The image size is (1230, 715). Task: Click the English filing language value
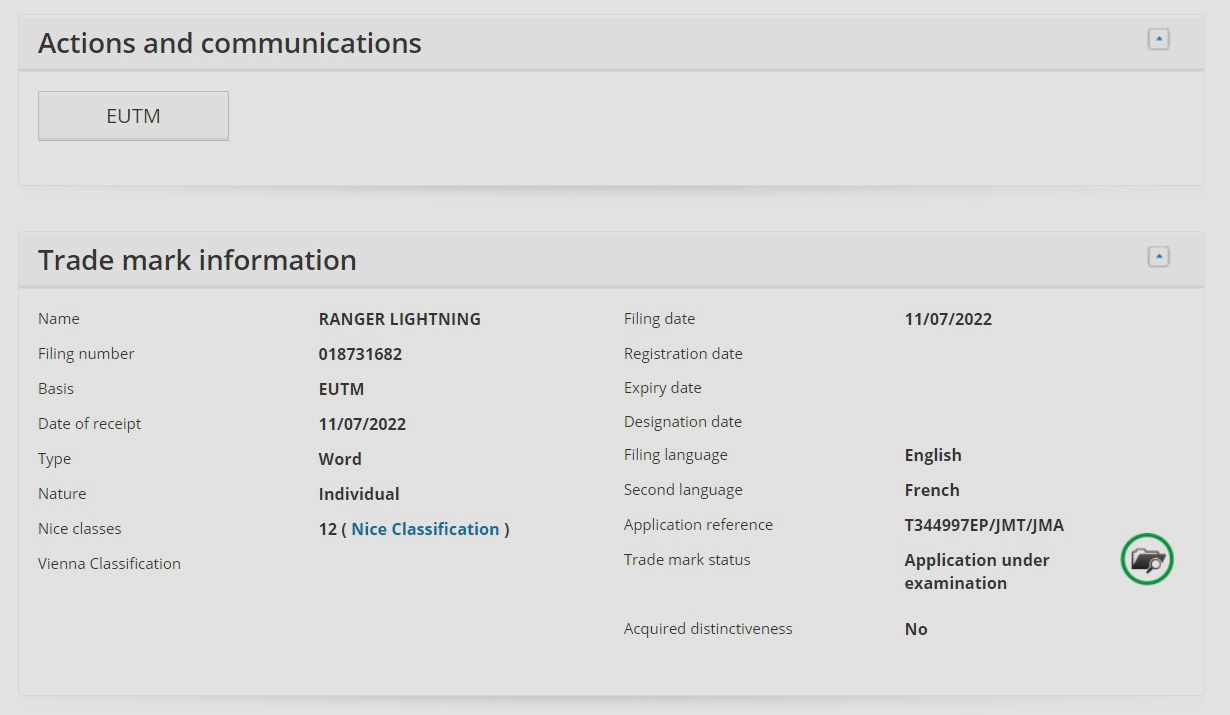933,455
